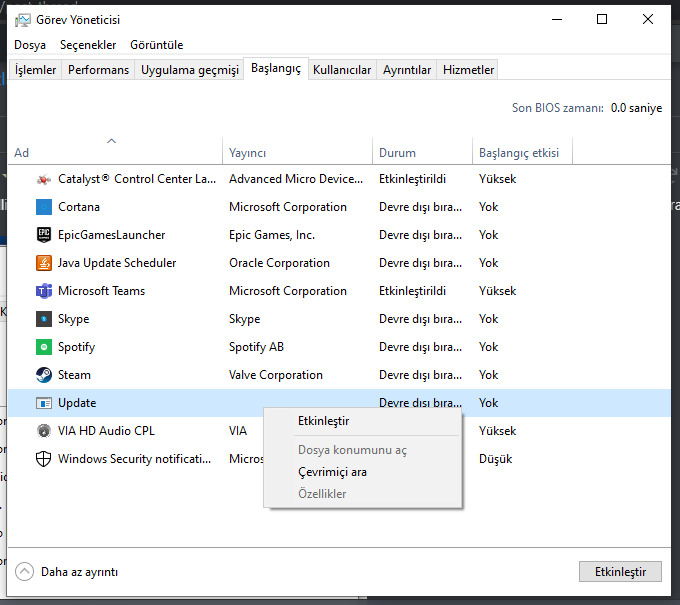This screenshot has width=680, height=605.
Task: Select the Cortana name text
Action: 79,207
